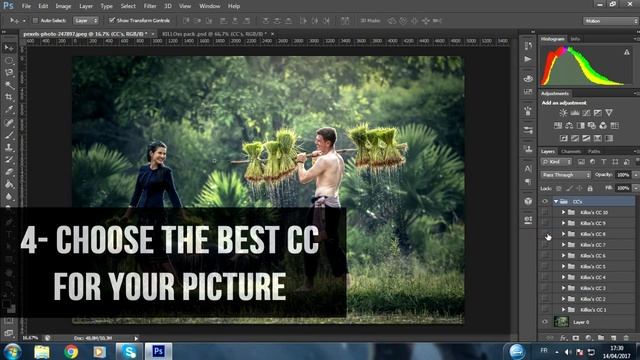Open layer styles fx menu
The image size is (640, 360).
click(563, 338)
